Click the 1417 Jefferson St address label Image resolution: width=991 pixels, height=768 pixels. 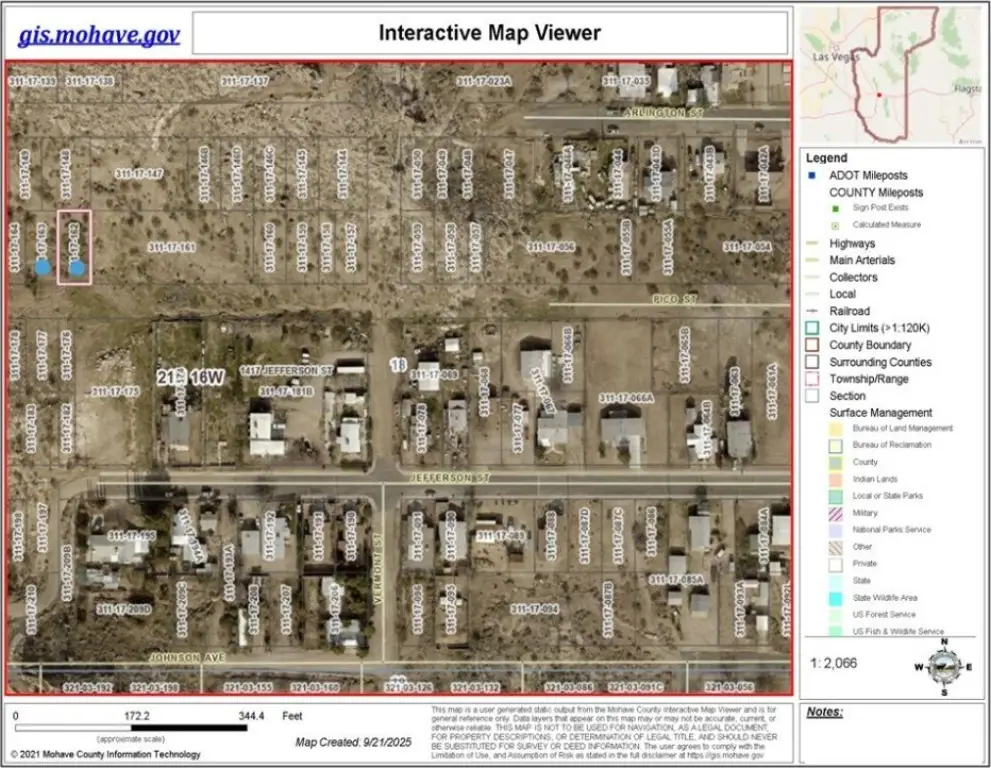[285, 371]
